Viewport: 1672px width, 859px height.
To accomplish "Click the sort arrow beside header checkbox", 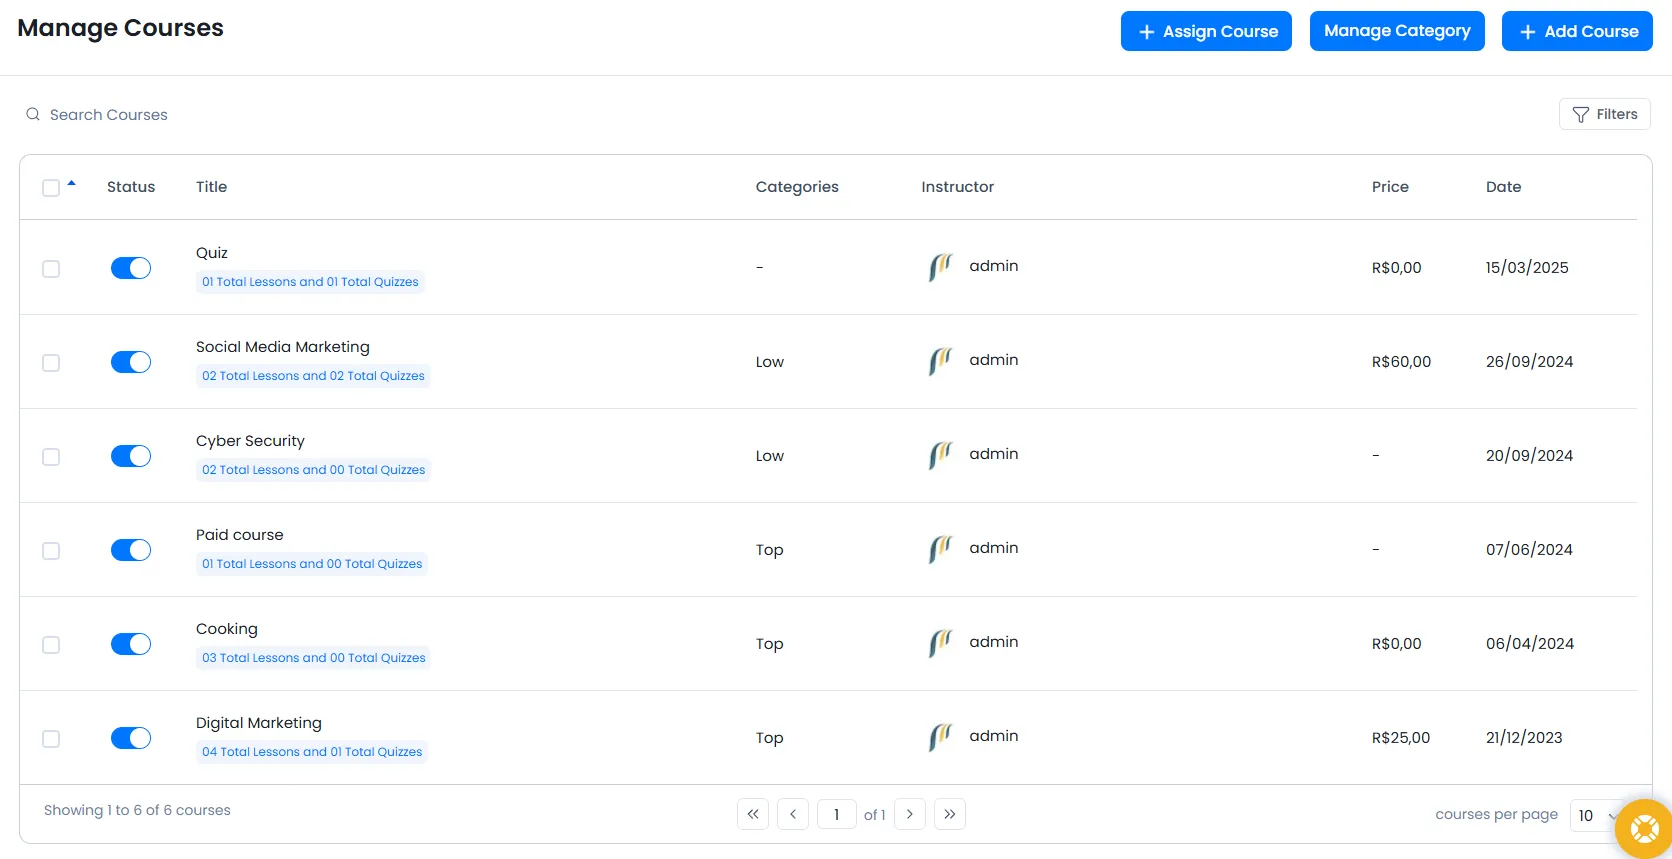I will click(x=71, y=183).
